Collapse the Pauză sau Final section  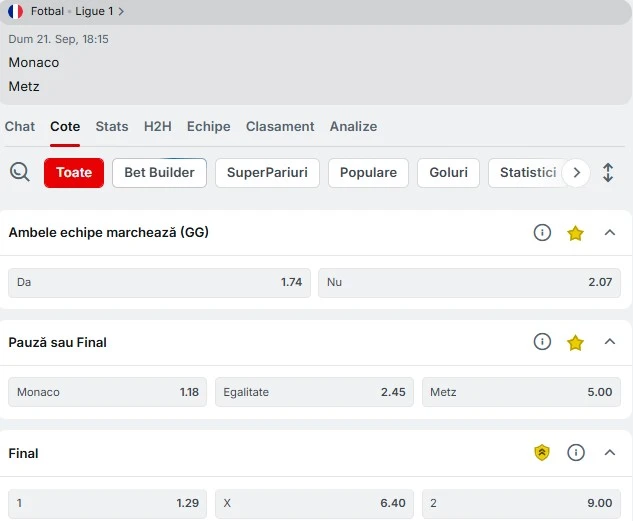(610, 342)
